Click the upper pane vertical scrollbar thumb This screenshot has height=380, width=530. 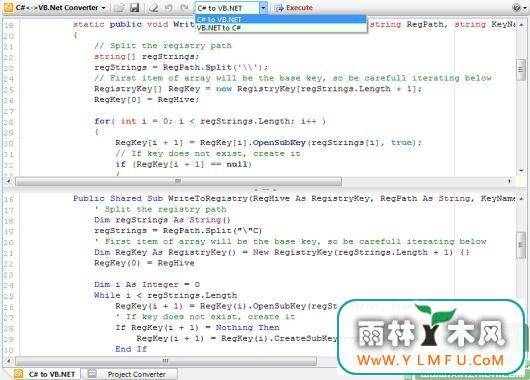(x=521, y=70)
